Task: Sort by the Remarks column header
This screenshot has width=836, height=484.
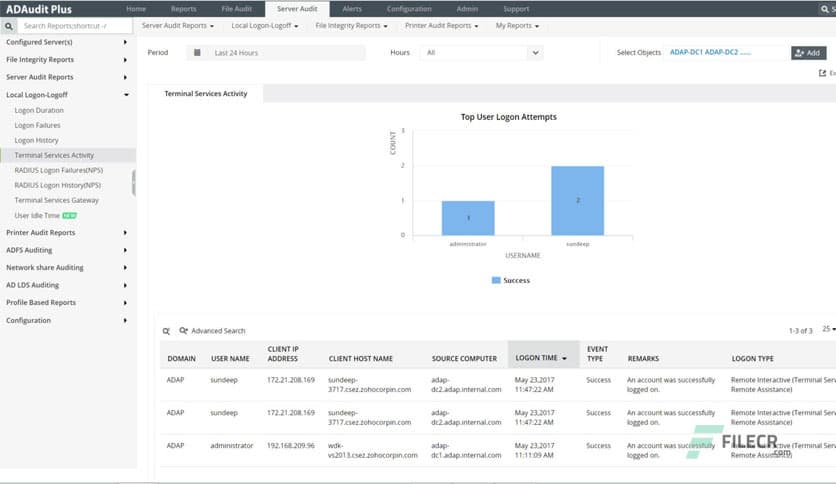Action: point(643,359)
